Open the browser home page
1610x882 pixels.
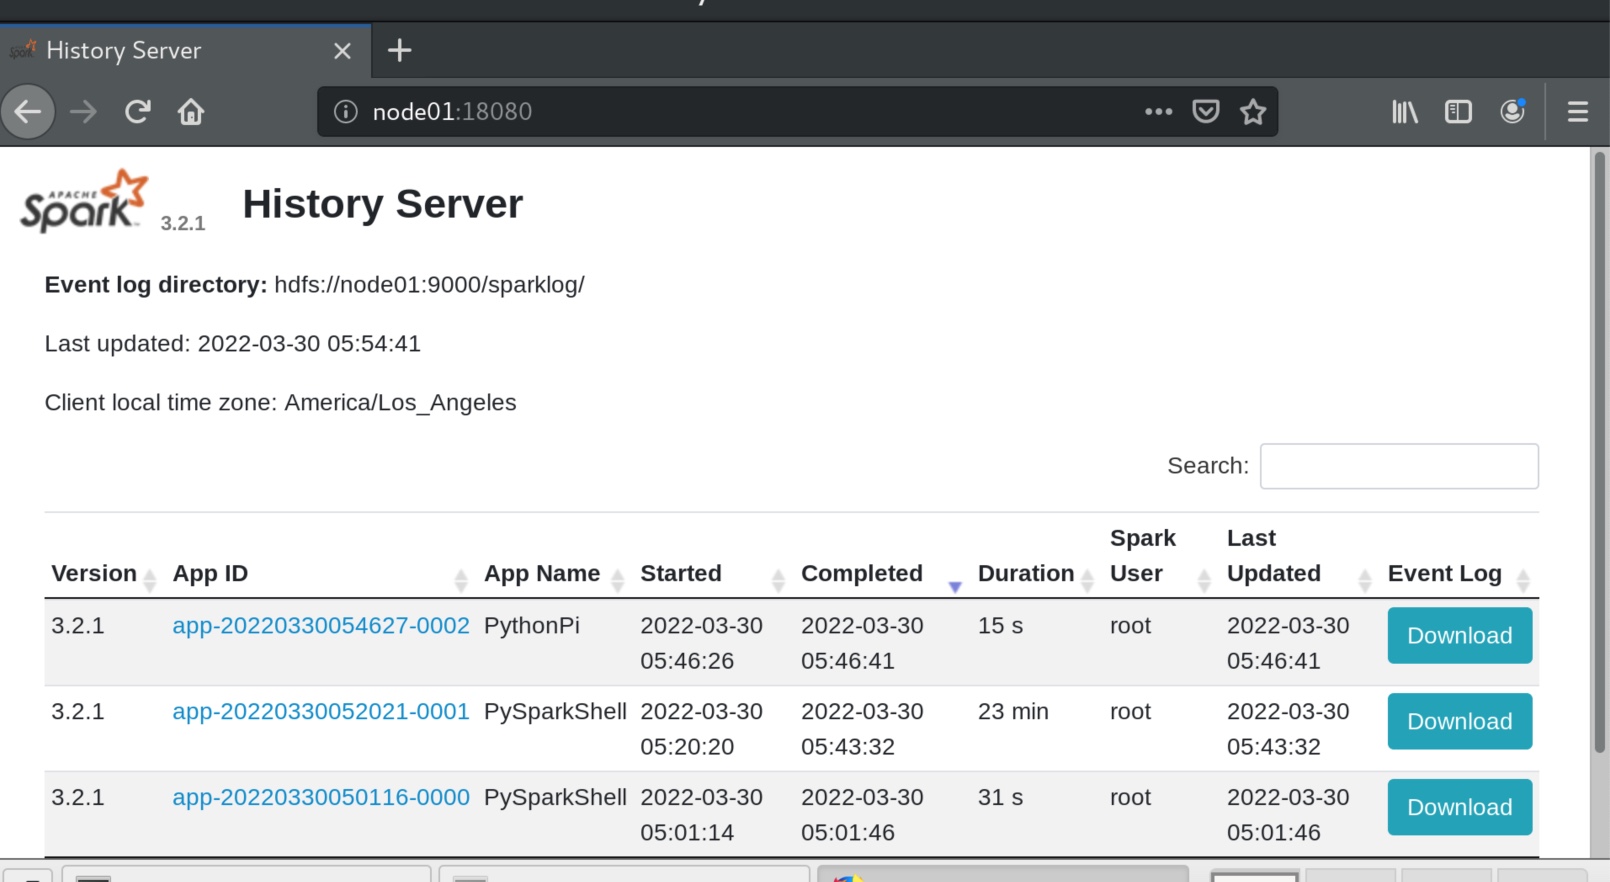point(191,111)
